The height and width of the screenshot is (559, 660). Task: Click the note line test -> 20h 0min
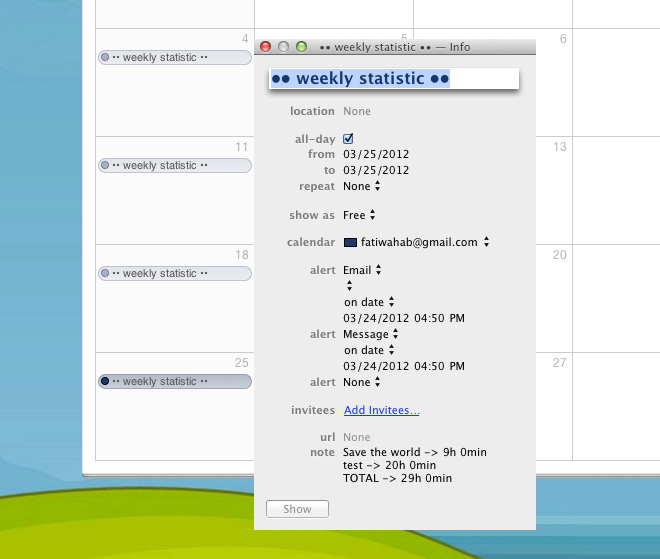pyautogui.click(x=389, y=465)
